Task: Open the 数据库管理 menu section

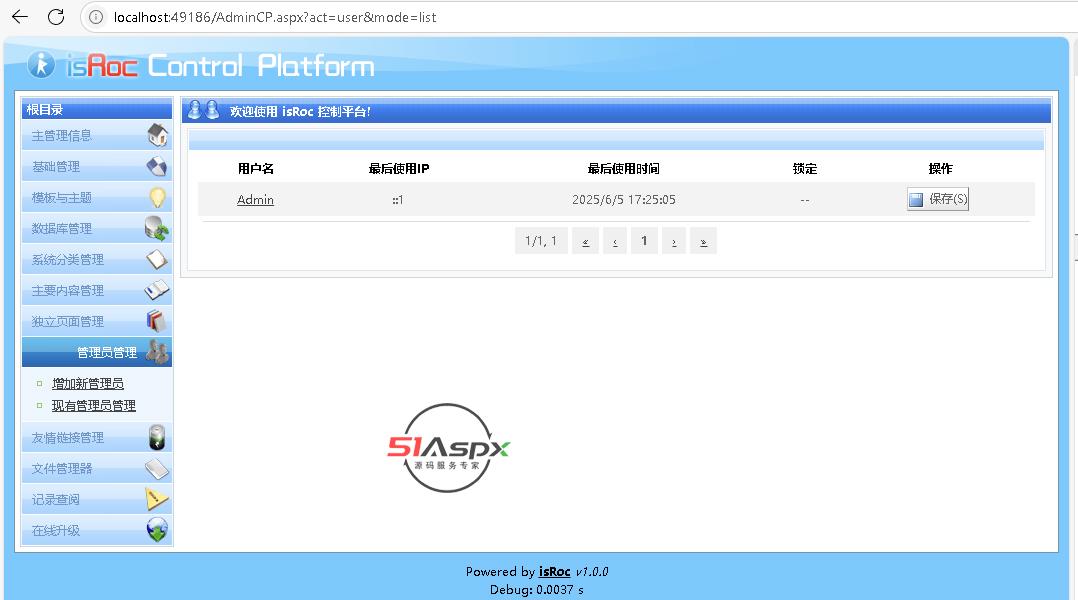Action: tap(97, 228)
